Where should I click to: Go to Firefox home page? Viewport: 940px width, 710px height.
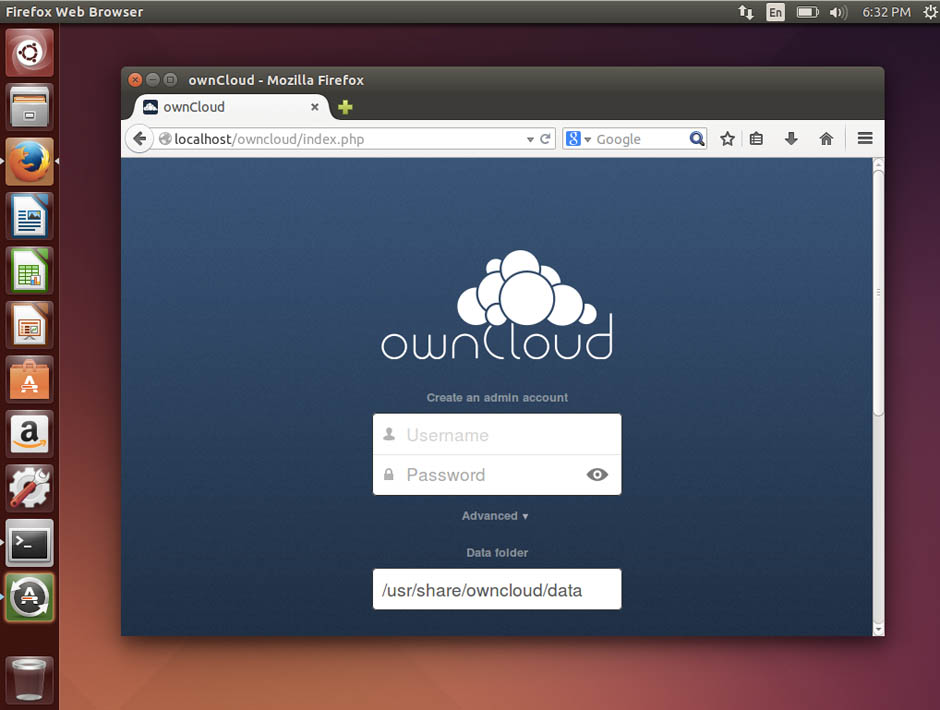tap(826, 139)
